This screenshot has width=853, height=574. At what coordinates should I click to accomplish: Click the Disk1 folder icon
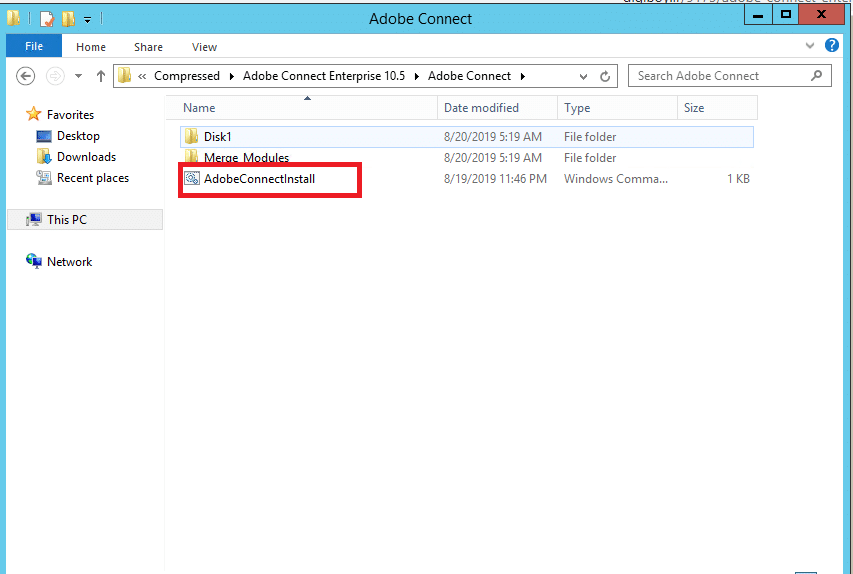(191, 136)
